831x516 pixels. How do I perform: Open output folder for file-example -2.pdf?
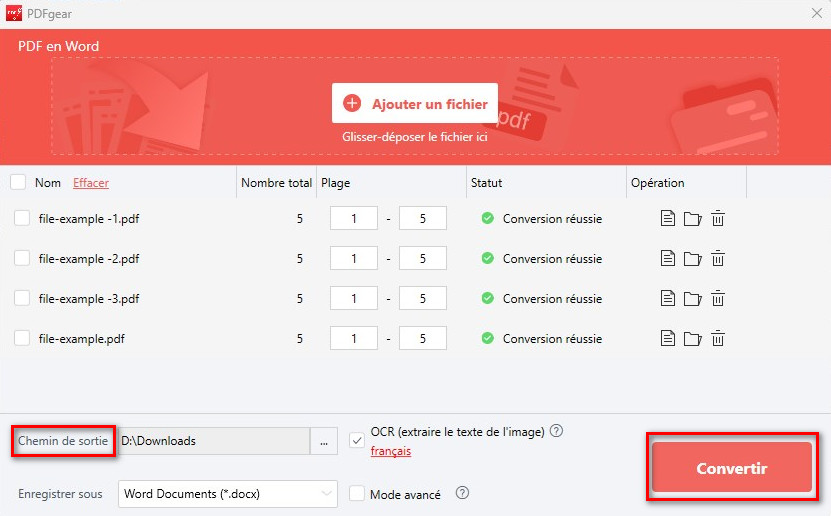tap(692, 259)
